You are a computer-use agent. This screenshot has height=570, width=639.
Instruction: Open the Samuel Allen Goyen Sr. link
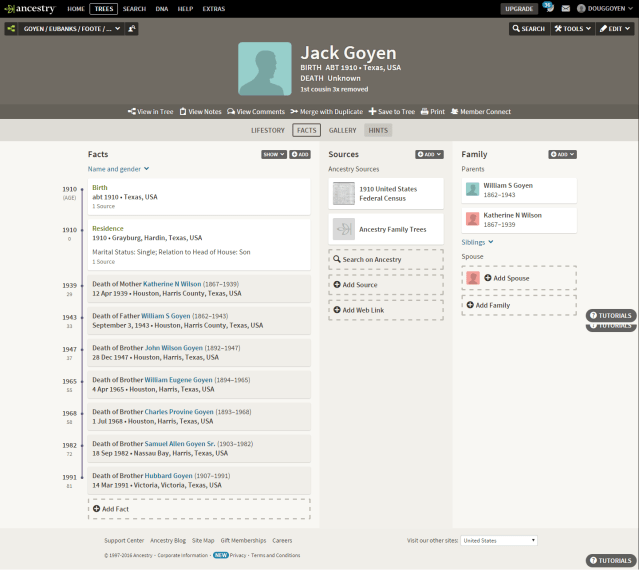180,444
